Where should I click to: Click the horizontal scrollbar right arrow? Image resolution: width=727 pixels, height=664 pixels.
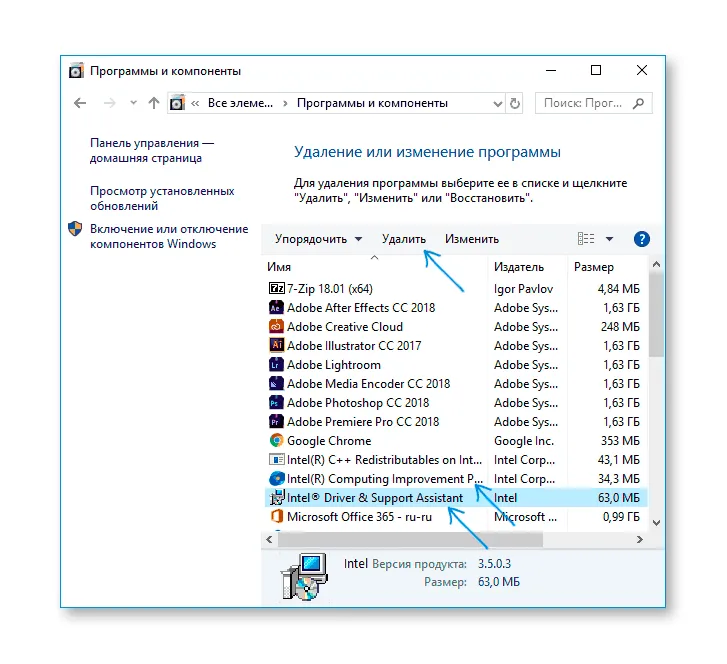(x=640, y=539)
